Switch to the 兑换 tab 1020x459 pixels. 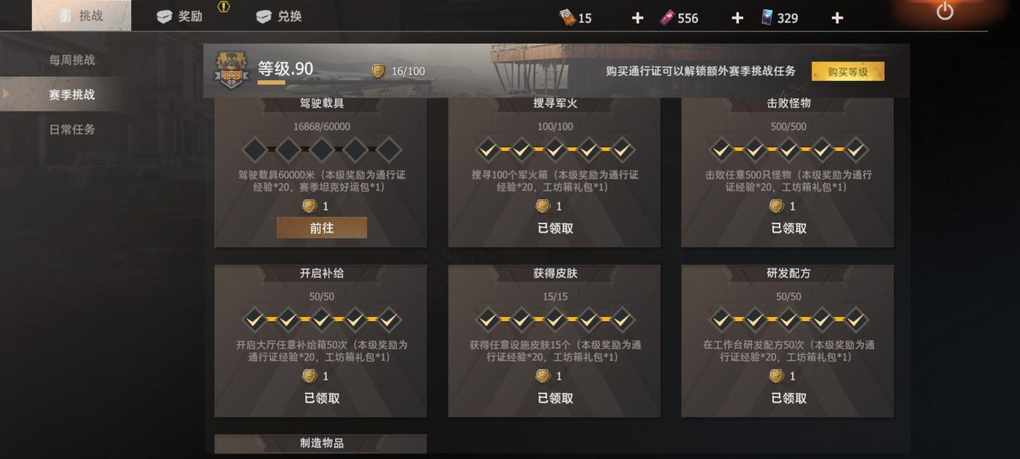click(279, 17)
